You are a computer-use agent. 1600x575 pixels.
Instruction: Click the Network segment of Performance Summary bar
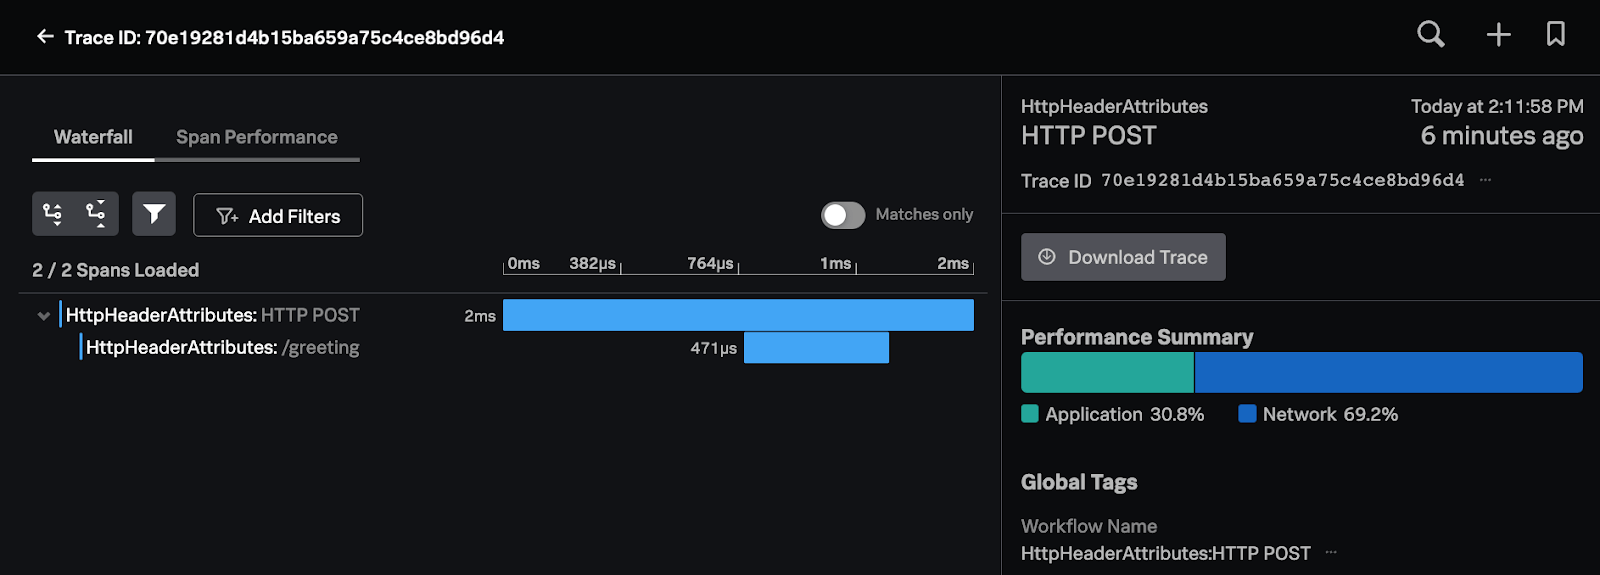(x=1389, y=372)
